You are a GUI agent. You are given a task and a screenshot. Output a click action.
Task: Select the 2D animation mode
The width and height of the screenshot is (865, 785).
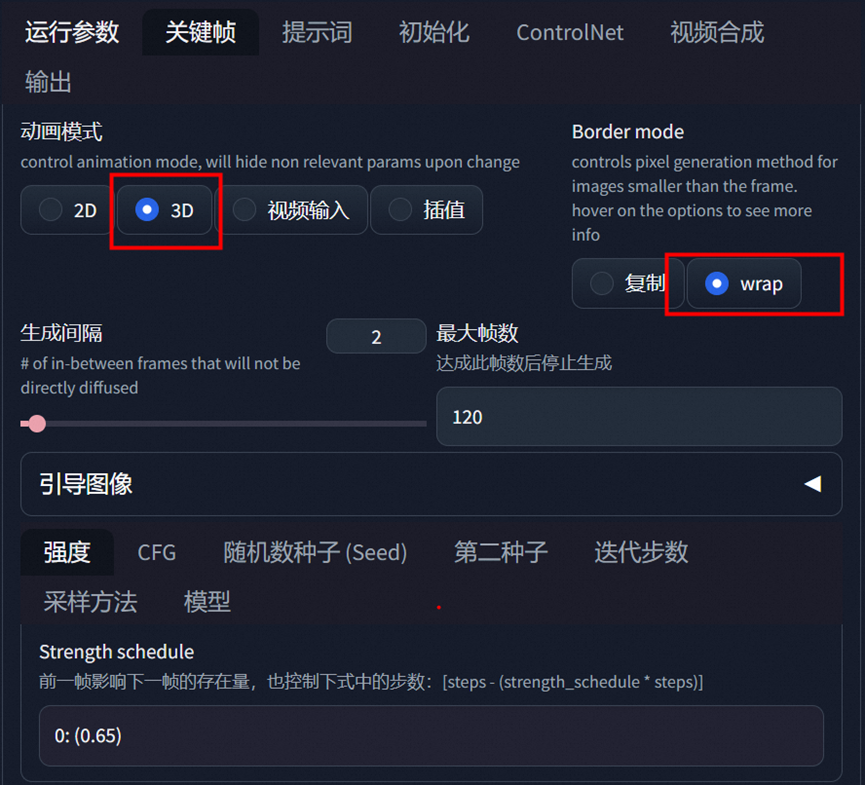(x=68, y=210)
